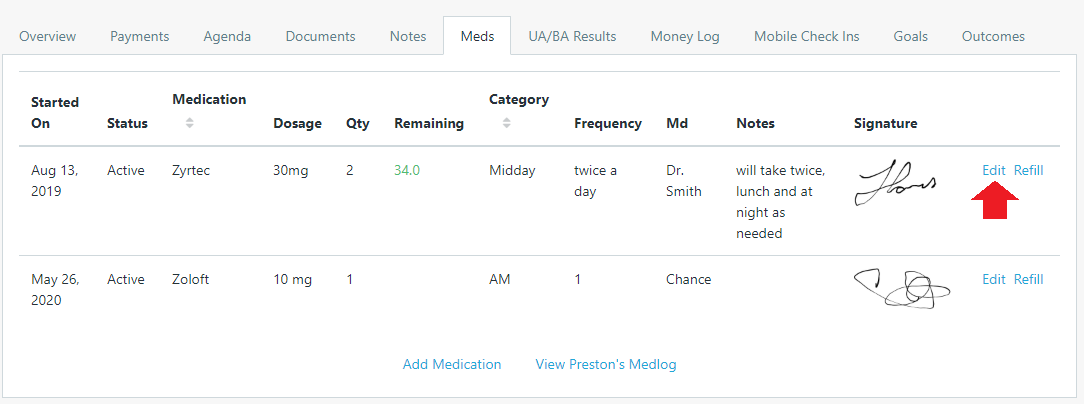The image size is (1084, 404).
Task: Click the Add Medication link
Action: tap(452, 364)
